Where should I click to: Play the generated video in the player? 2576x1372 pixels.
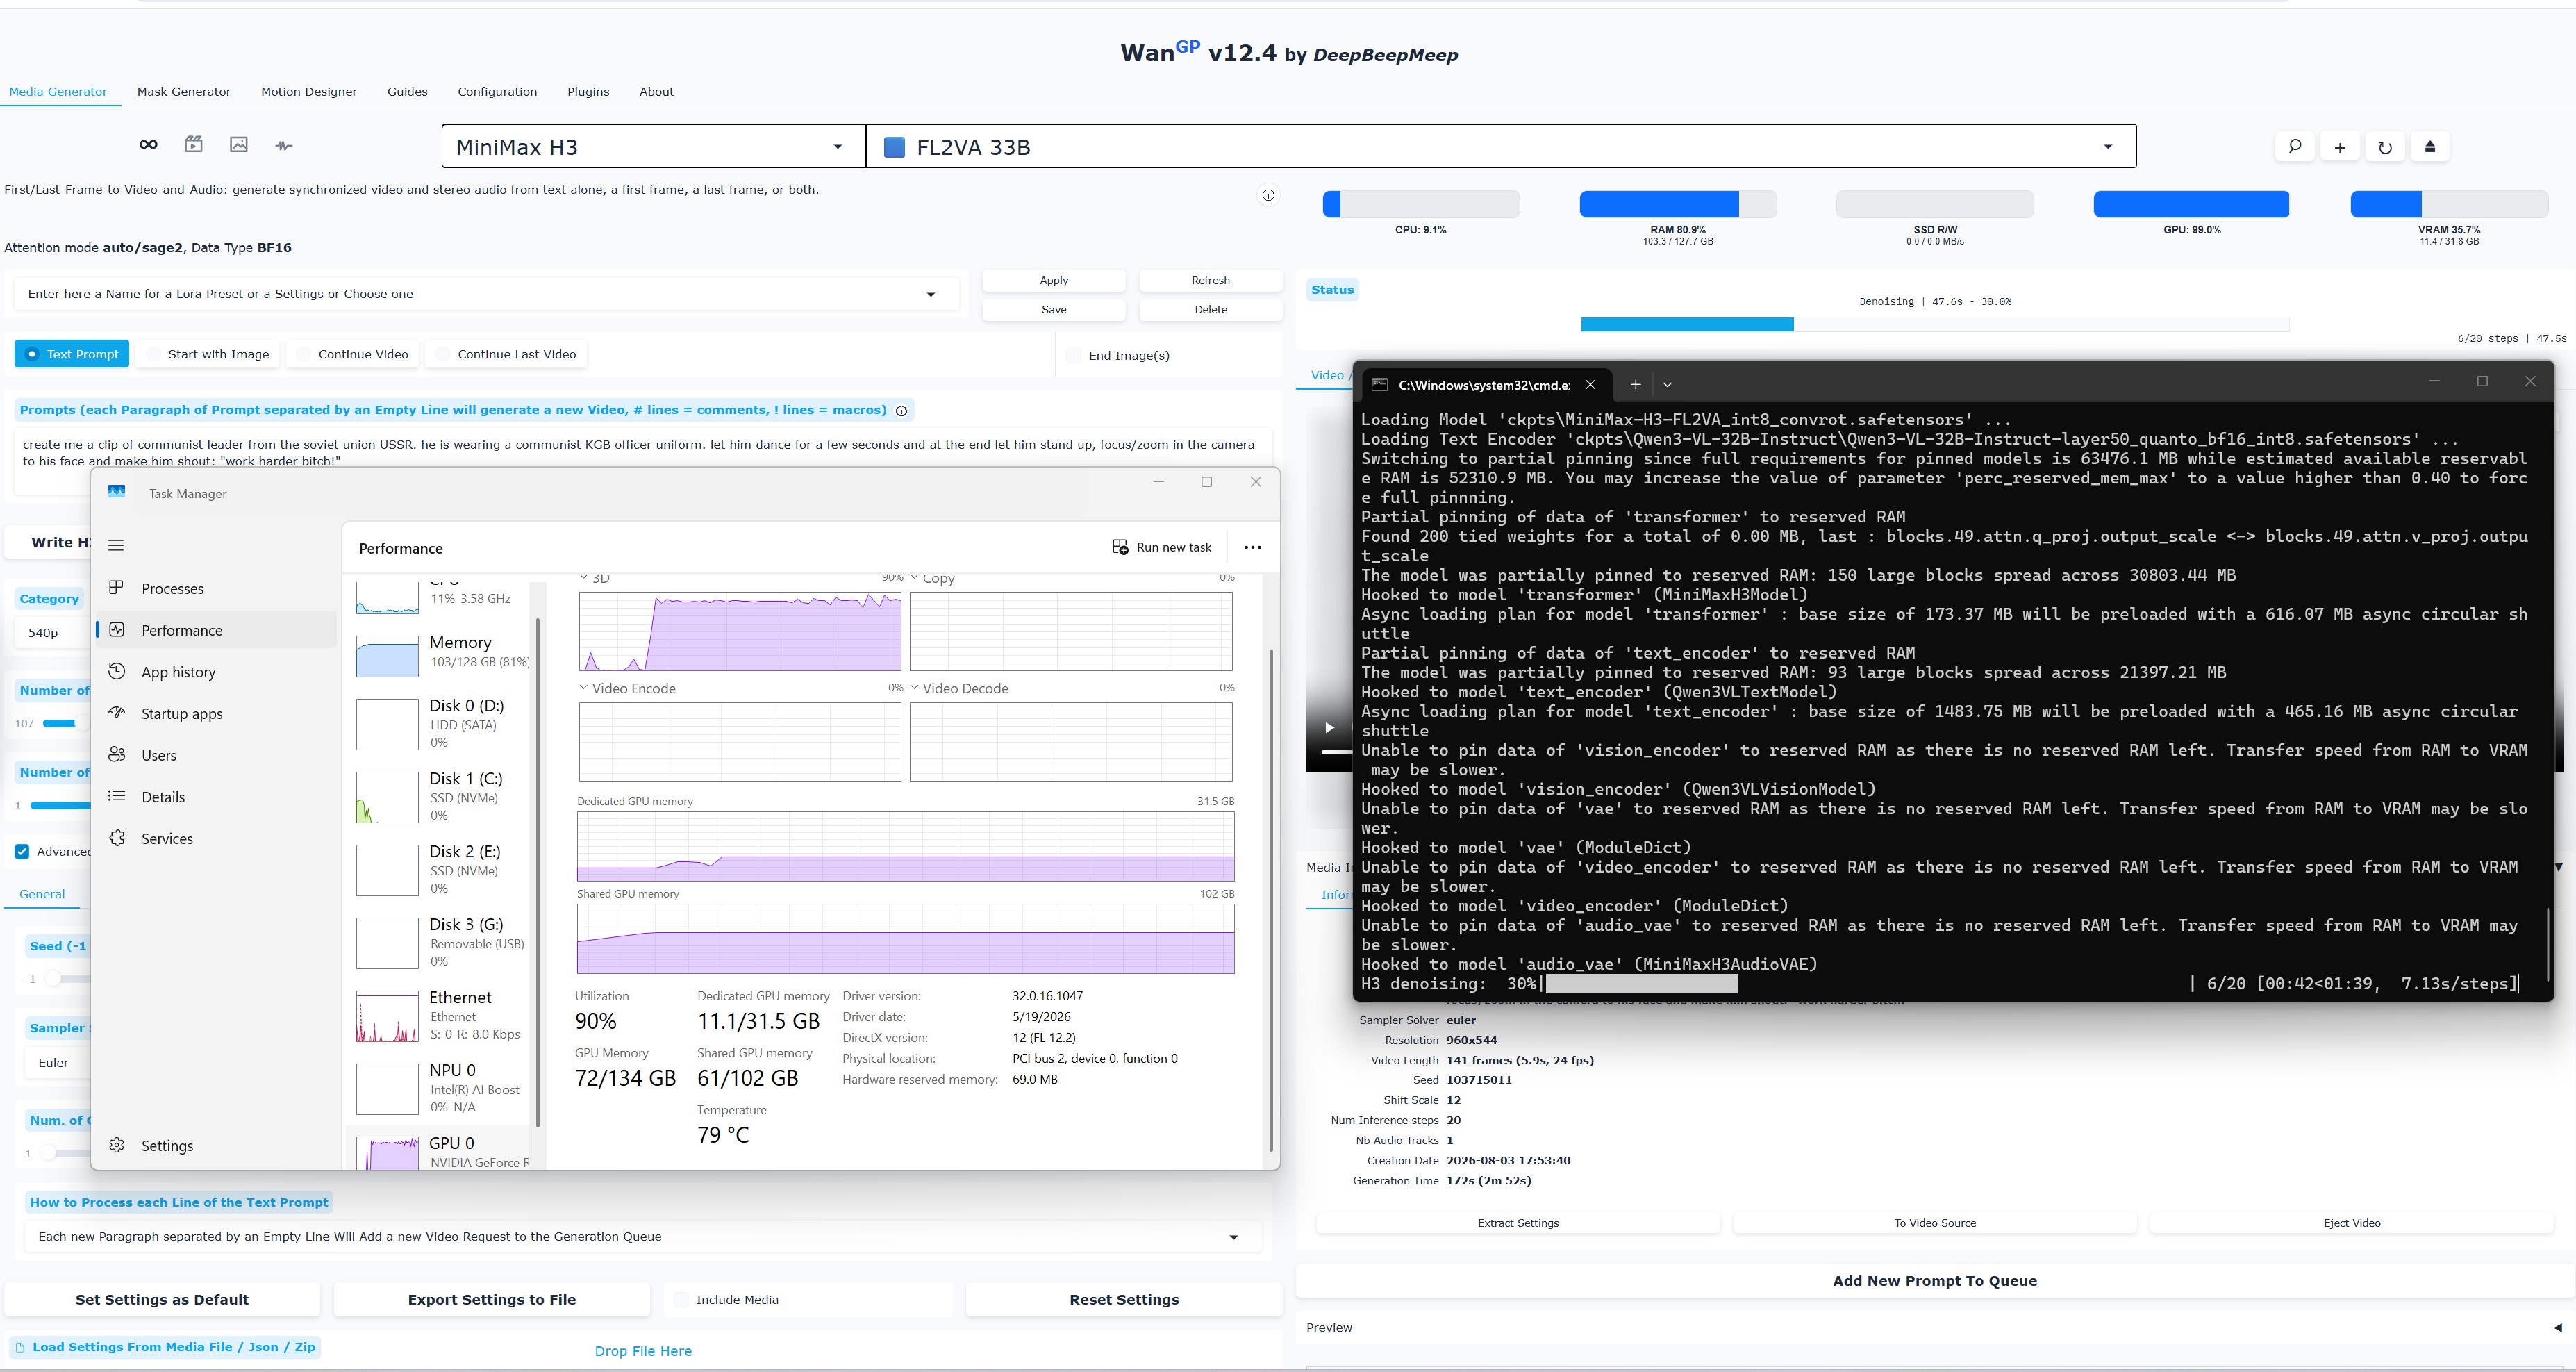pos(1329,727)
